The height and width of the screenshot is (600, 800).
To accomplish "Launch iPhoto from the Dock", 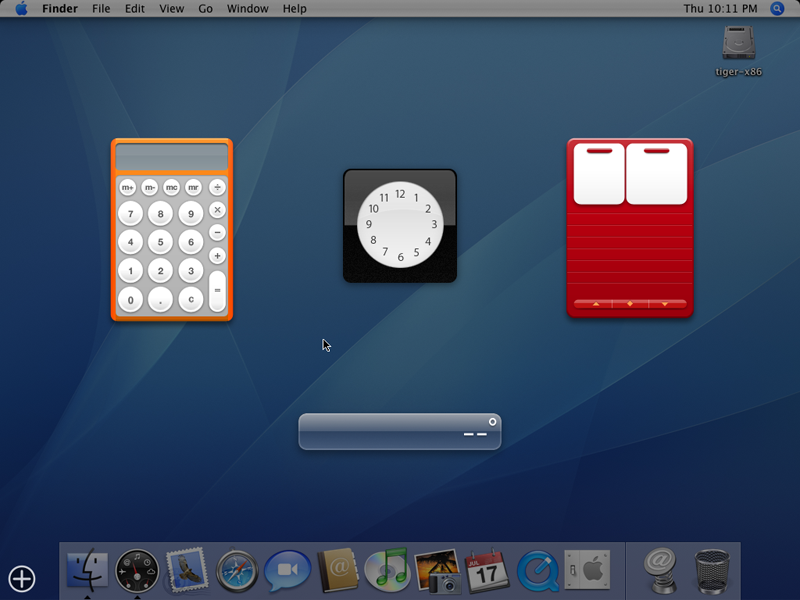I will [437, 571].
